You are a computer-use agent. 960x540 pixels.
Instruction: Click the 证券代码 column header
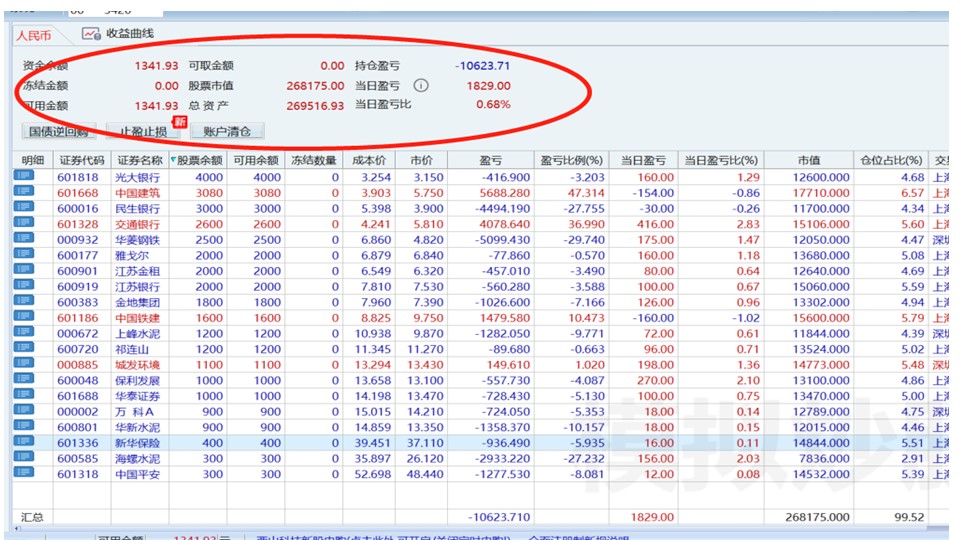click(82, 160)
